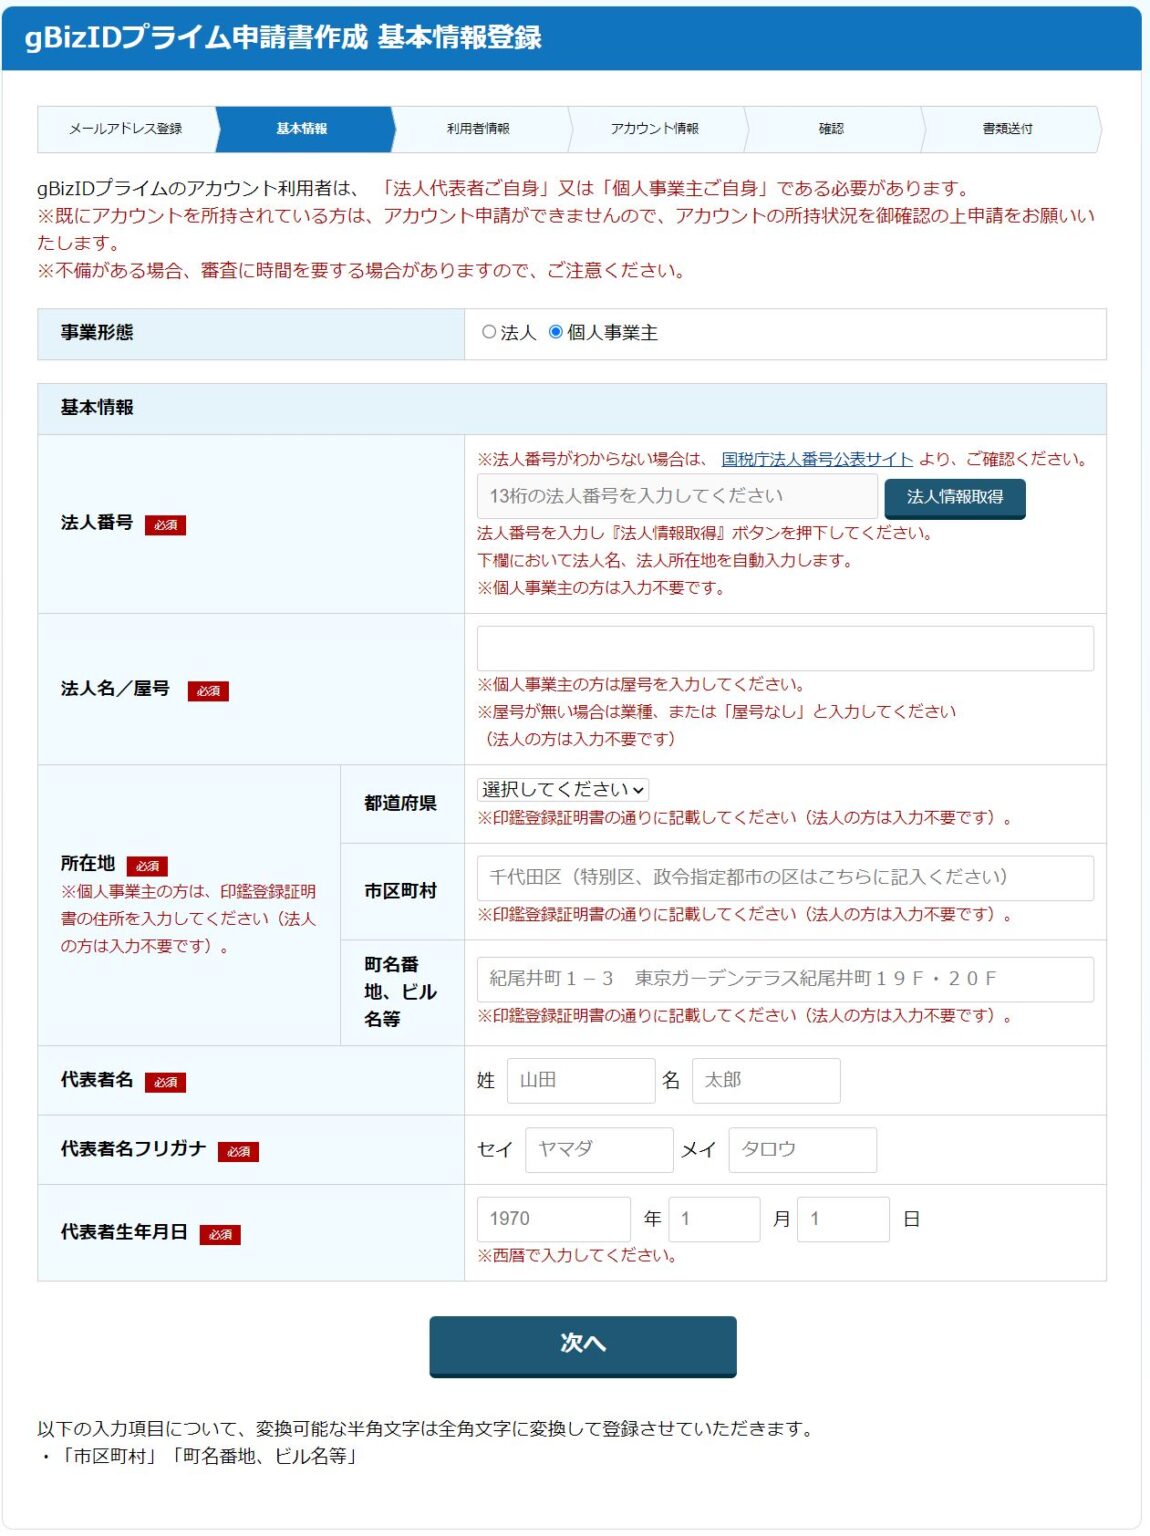
Task: Click the 13-digit 法人番号 input field
Action: pyautogui.click(x=676, y=496)
